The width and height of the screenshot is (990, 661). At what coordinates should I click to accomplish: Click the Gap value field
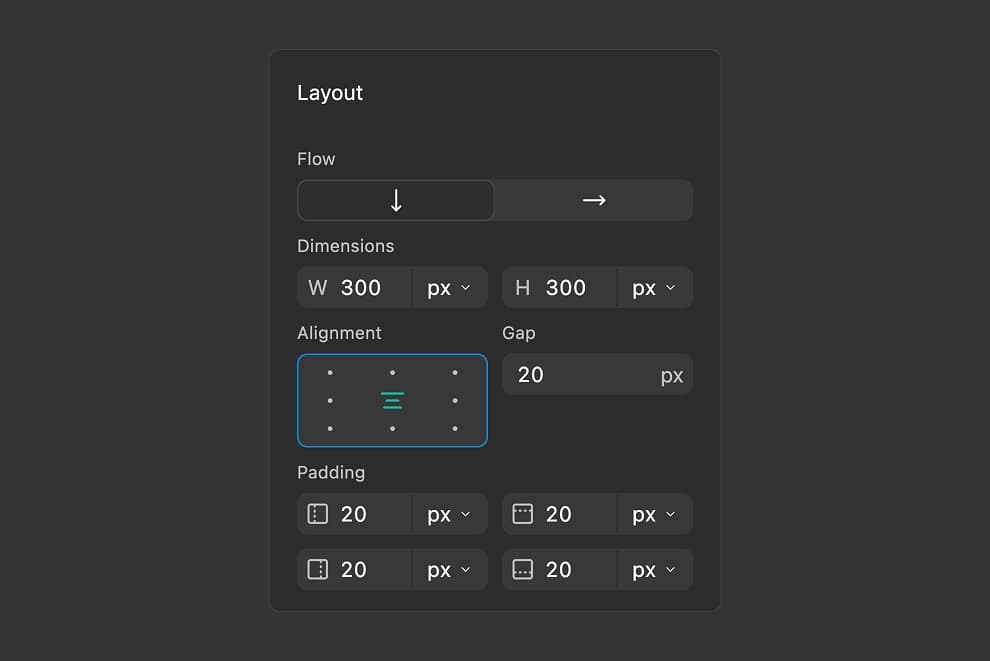560,374
